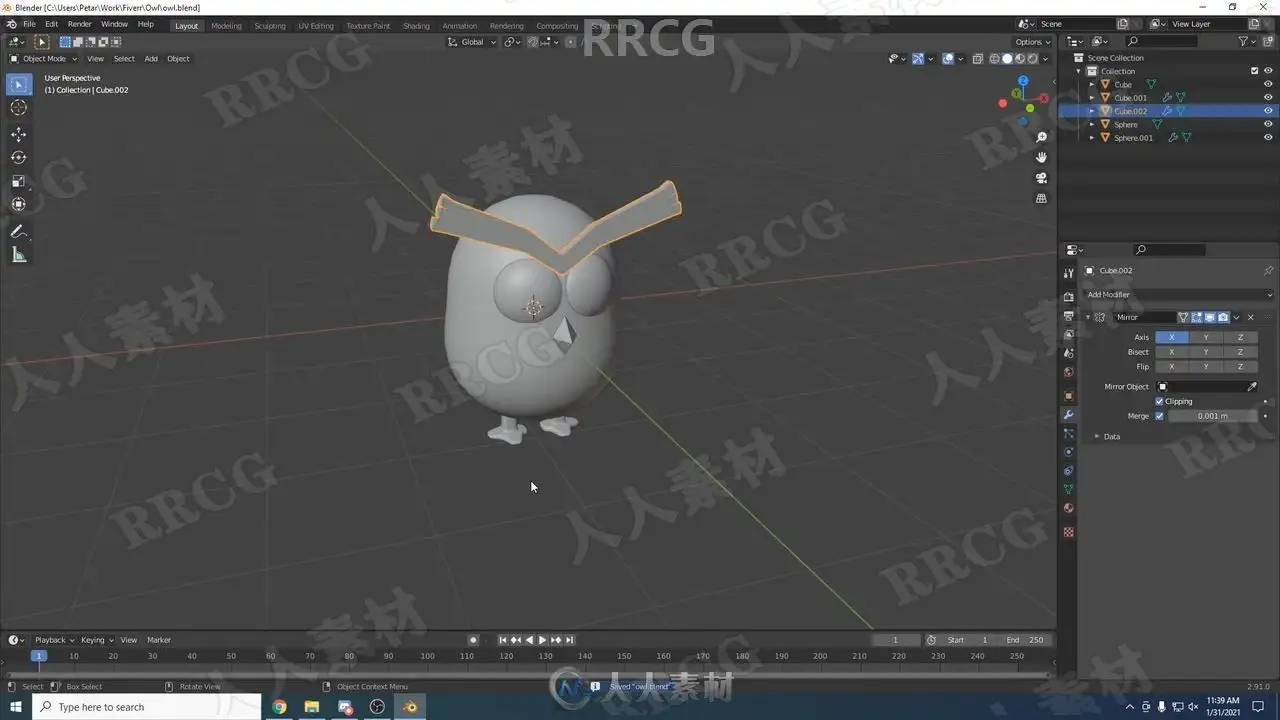Open Global transform orientation dropdown

(471, 42)
